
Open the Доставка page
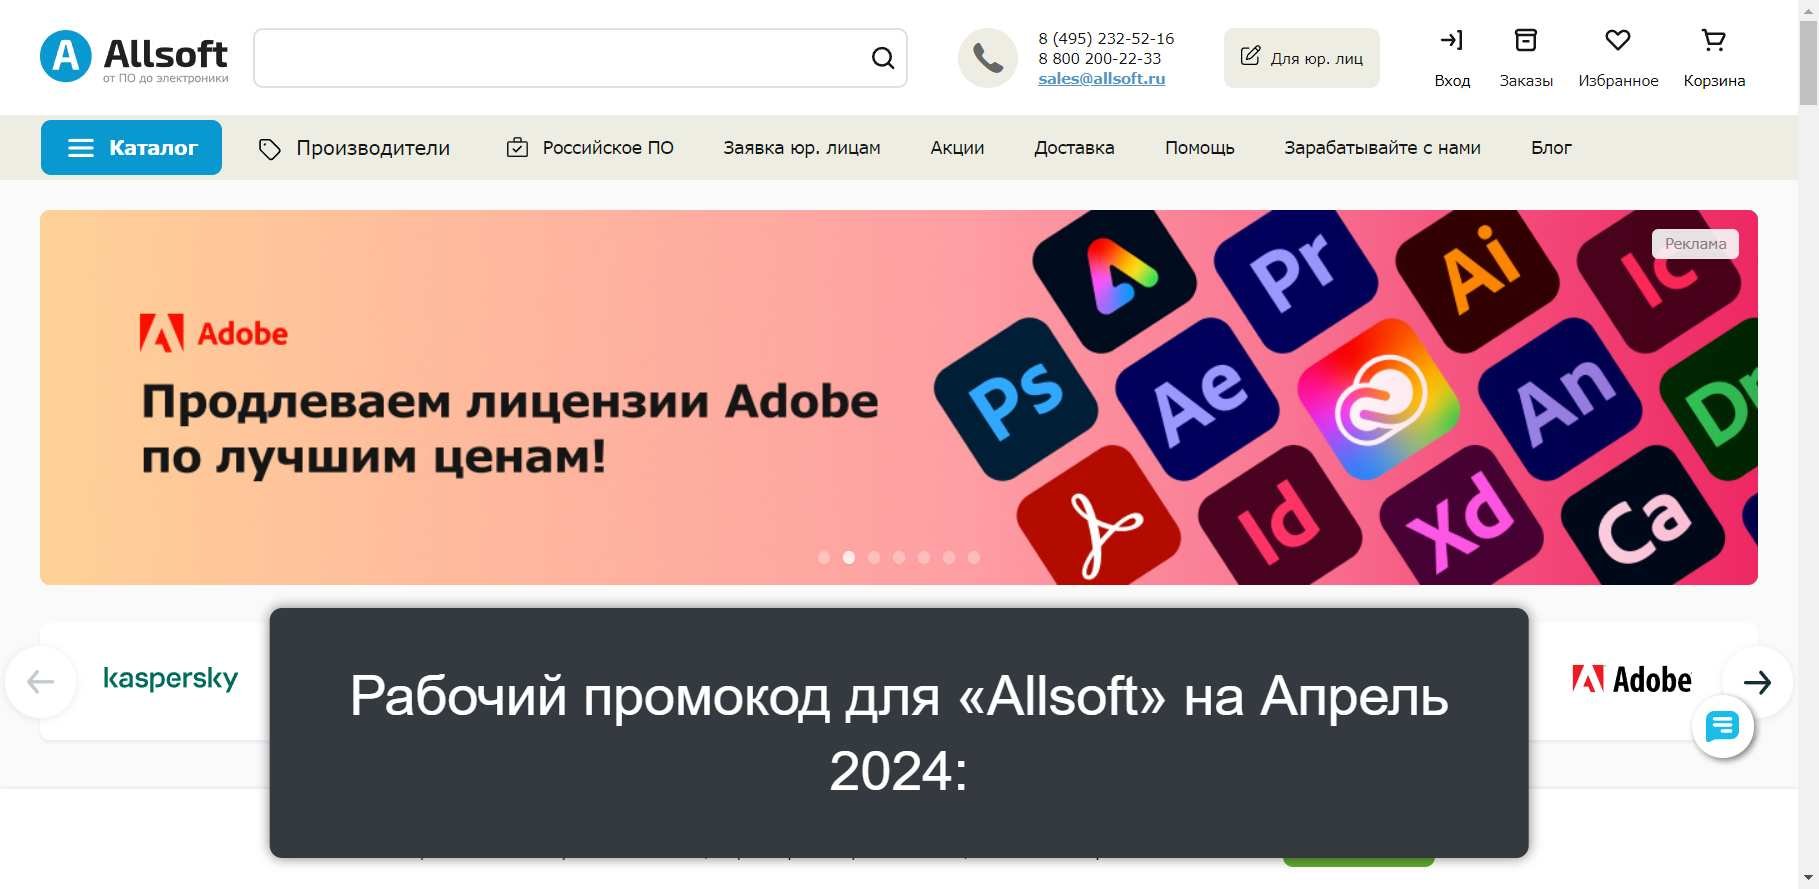[1074, 148]
